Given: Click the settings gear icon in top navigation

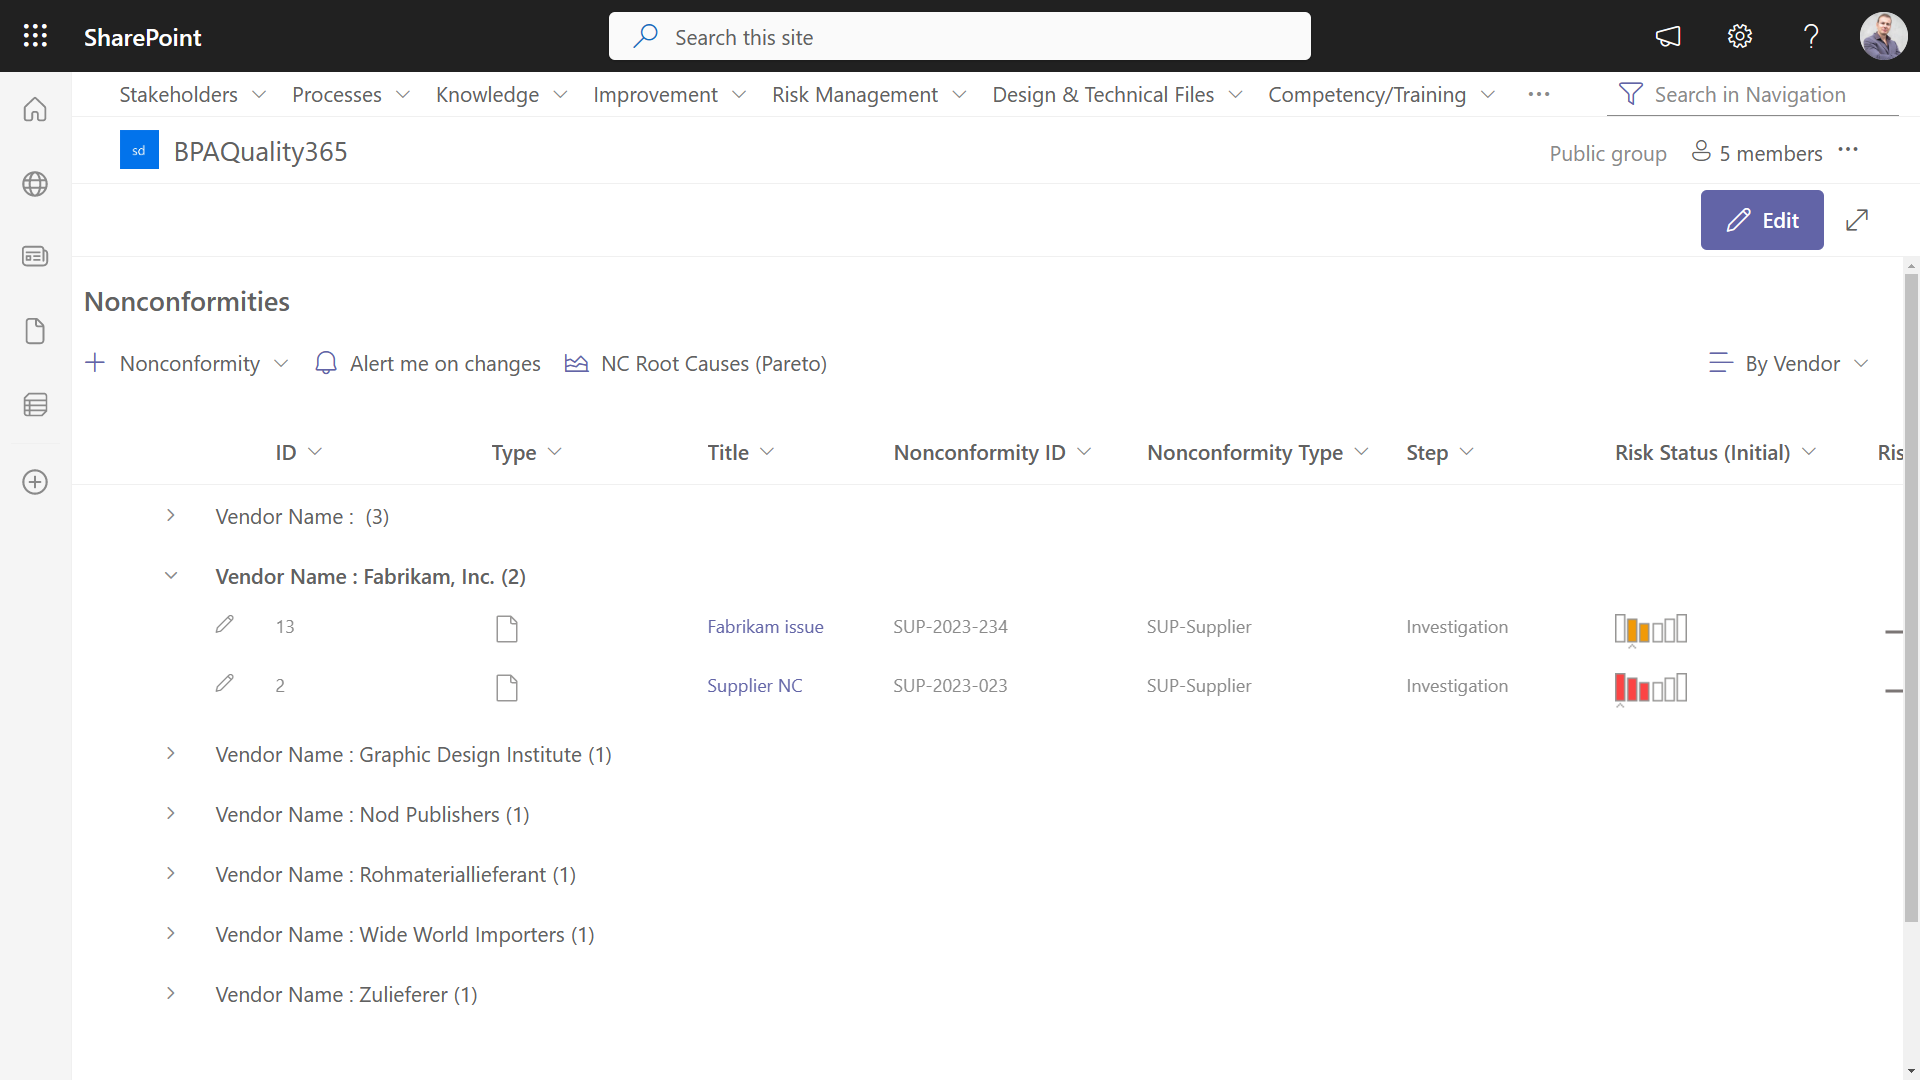Looking at the screenshot, I should tap(1741, 36).
